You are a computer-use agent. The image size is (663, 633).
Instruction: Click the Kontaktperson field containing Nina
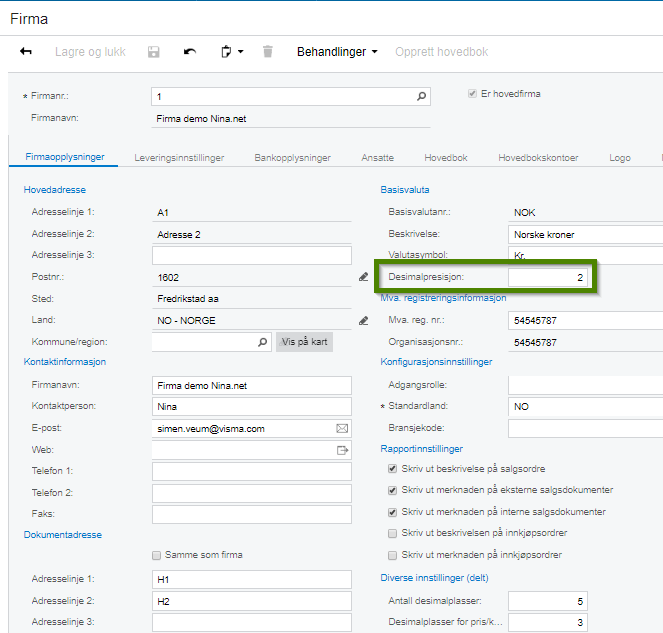251,407
